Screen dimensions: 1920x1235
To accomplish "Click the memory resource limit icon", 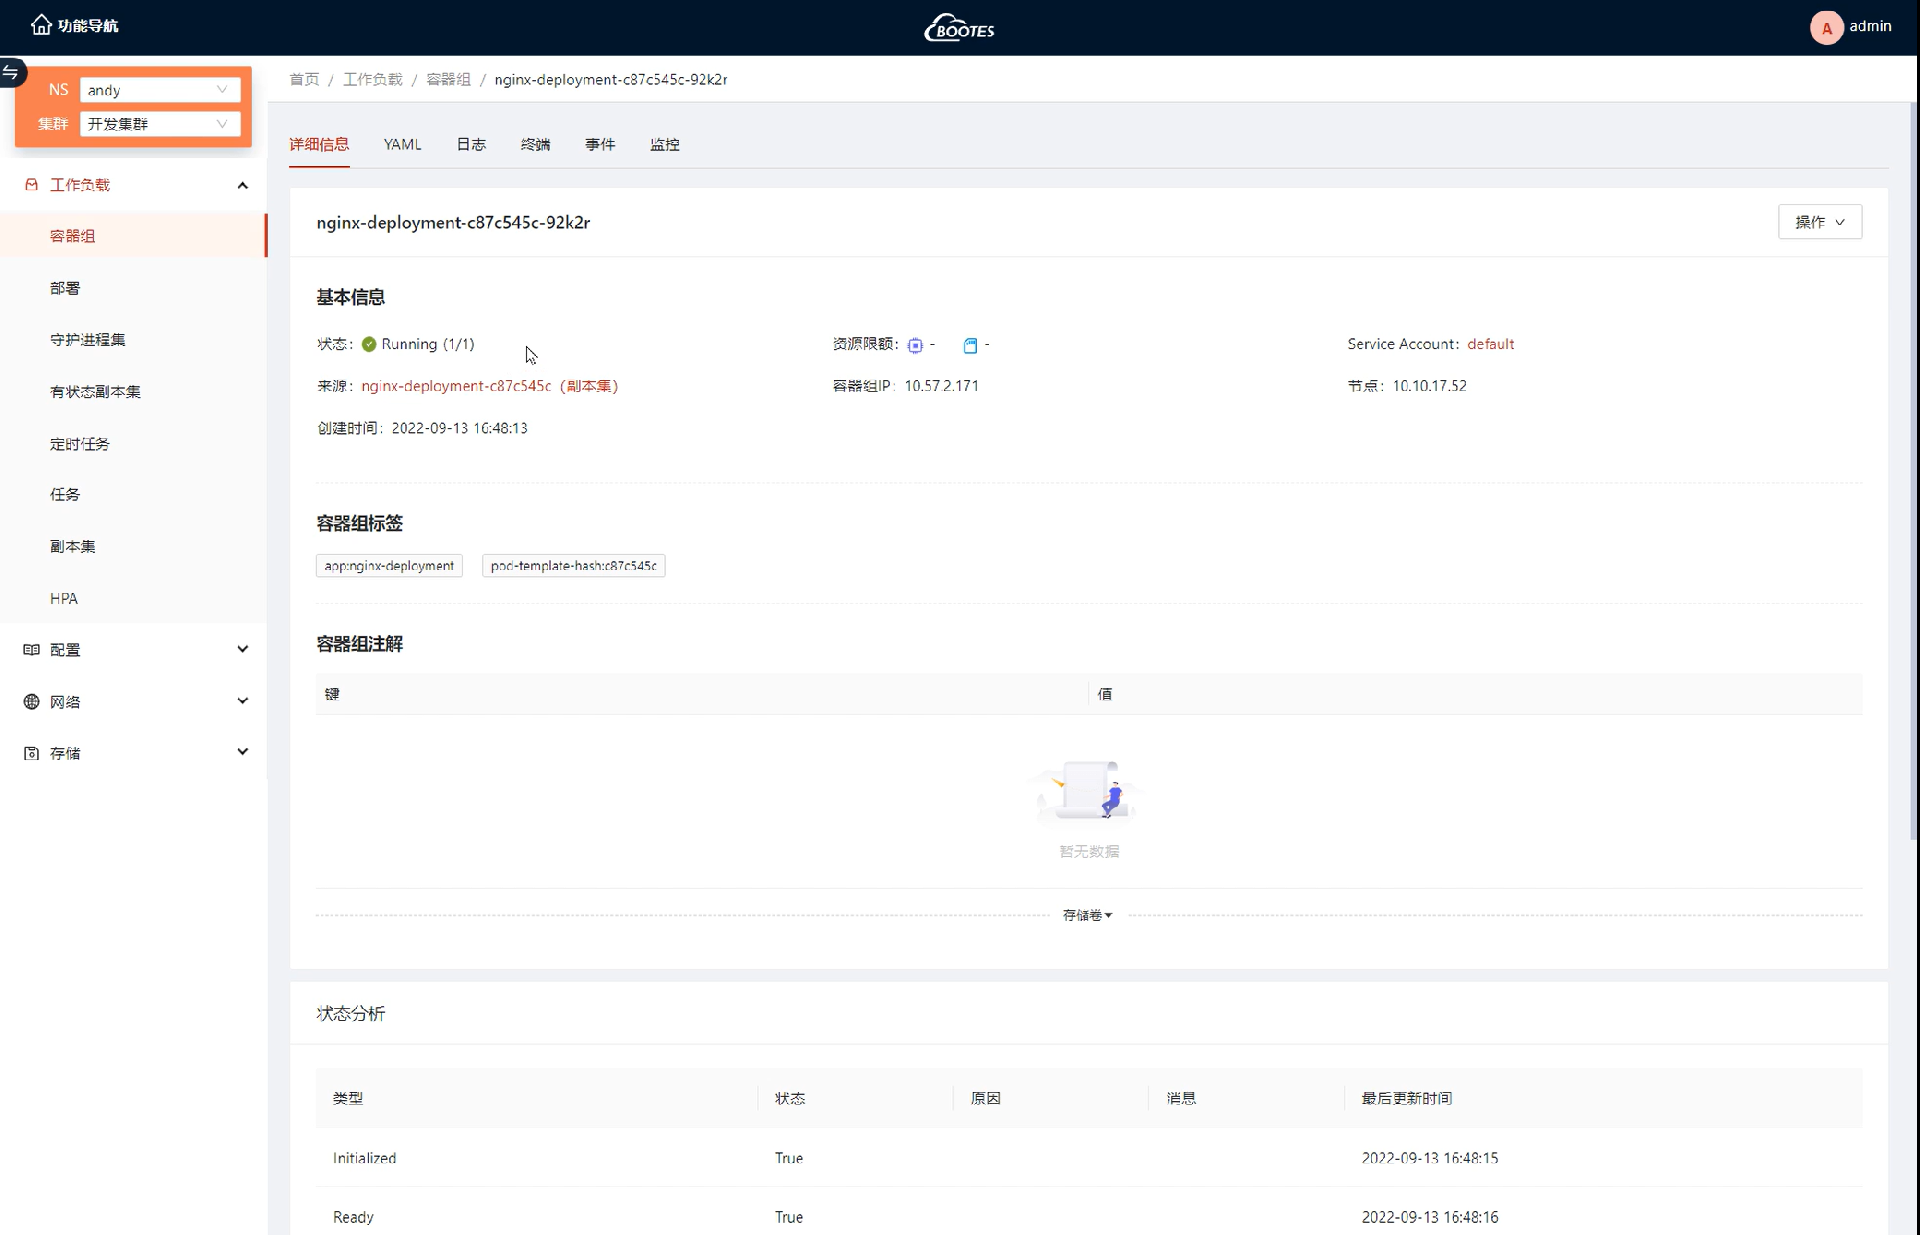I will (970, 345).
